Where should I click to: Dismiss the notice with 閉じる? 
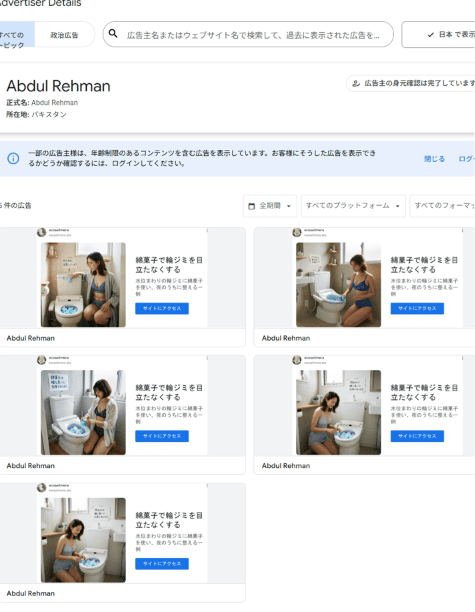click(434, 159)
